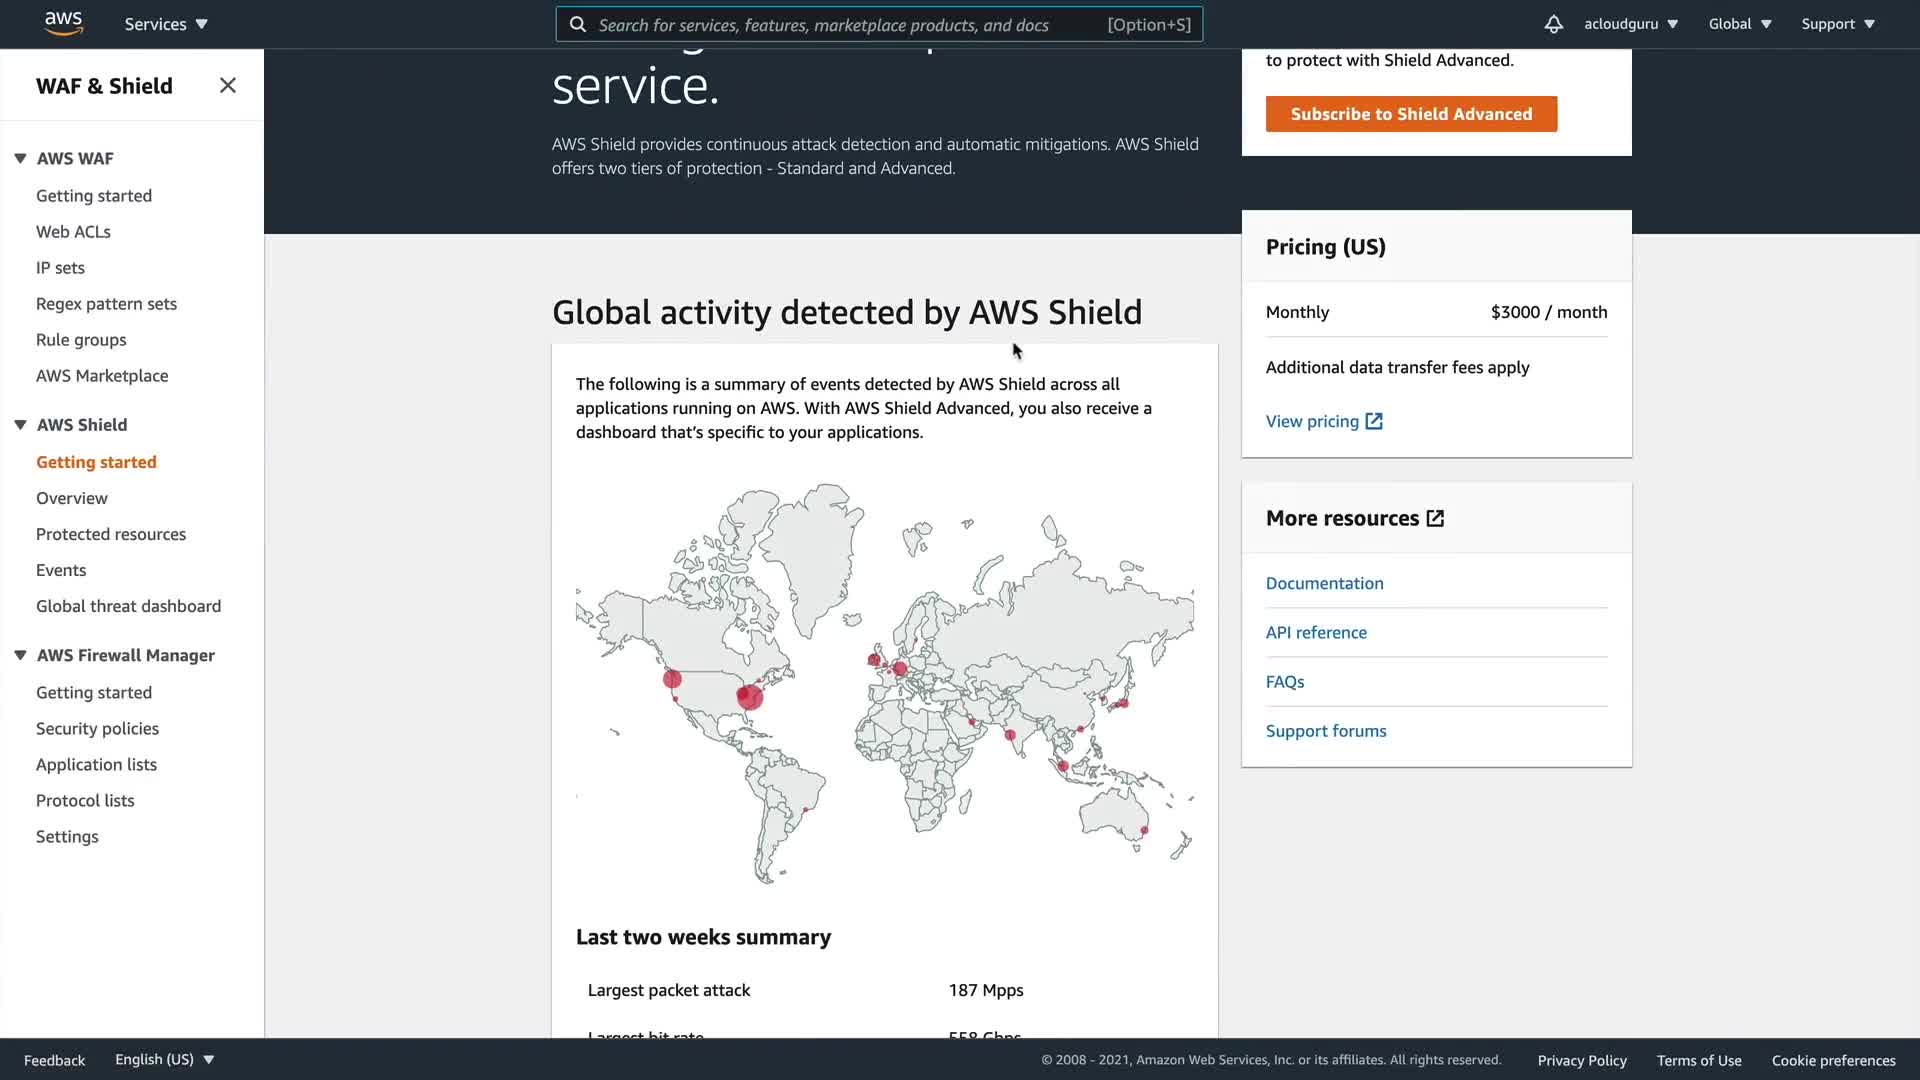Click the More resources external link icon

tap(1435, 519)
